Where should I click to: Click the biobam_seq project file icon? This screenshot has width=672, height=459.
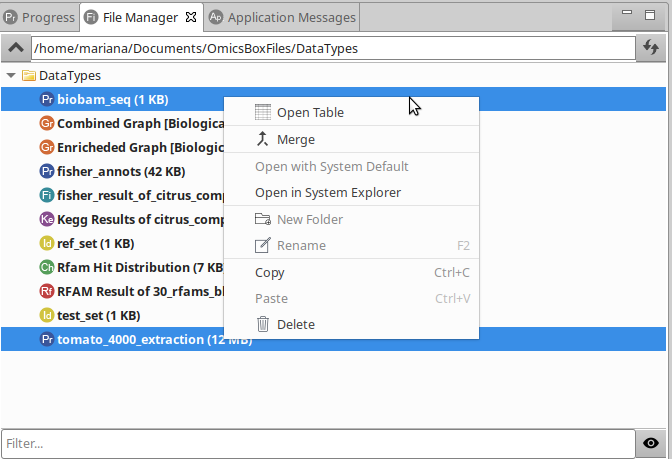[x=46, y=99]
